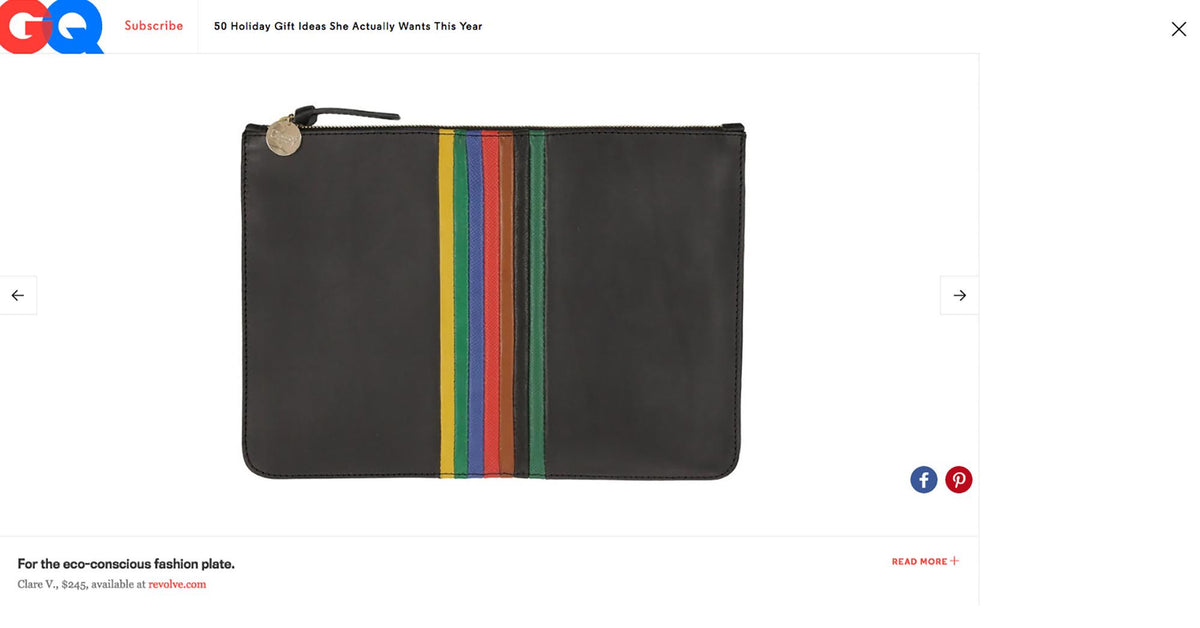Close the gallery with the X icon
This screenshot has width=1200, height=628.
1179,29
